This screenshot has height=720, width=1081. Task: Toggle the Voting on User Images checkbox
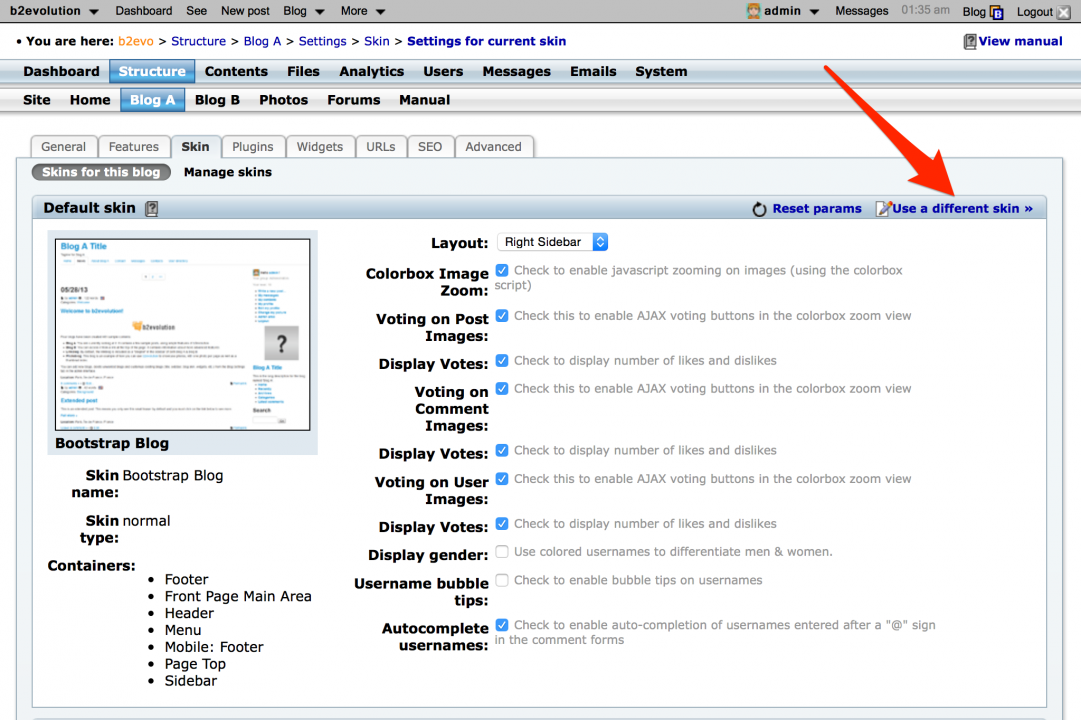pyautogui.click(x=502, y=479)
